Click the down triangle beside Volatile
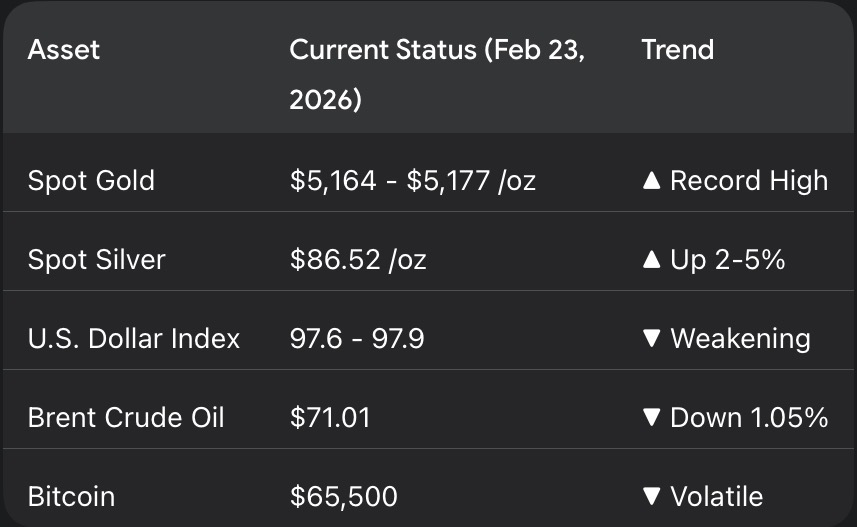This screenshot has width=857, height=527. (x=652, y=497)
